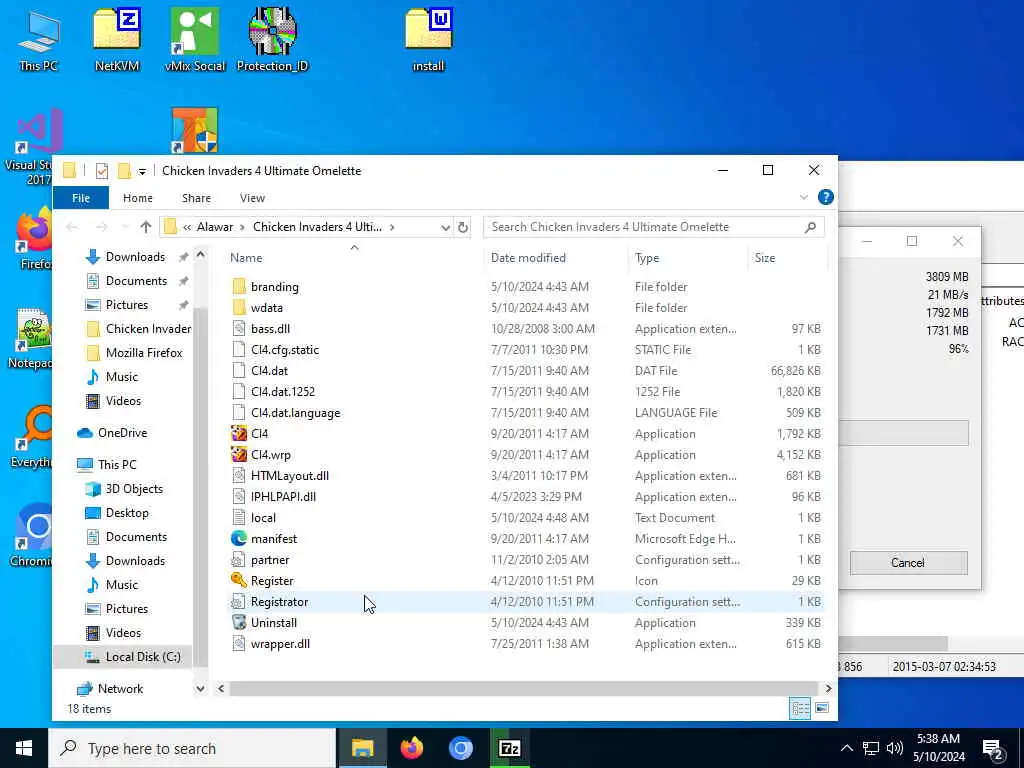The image size is (1024, 768).
Task: Show hidden system tray icons
Action: pyautogui.click(x=846, y=748)
